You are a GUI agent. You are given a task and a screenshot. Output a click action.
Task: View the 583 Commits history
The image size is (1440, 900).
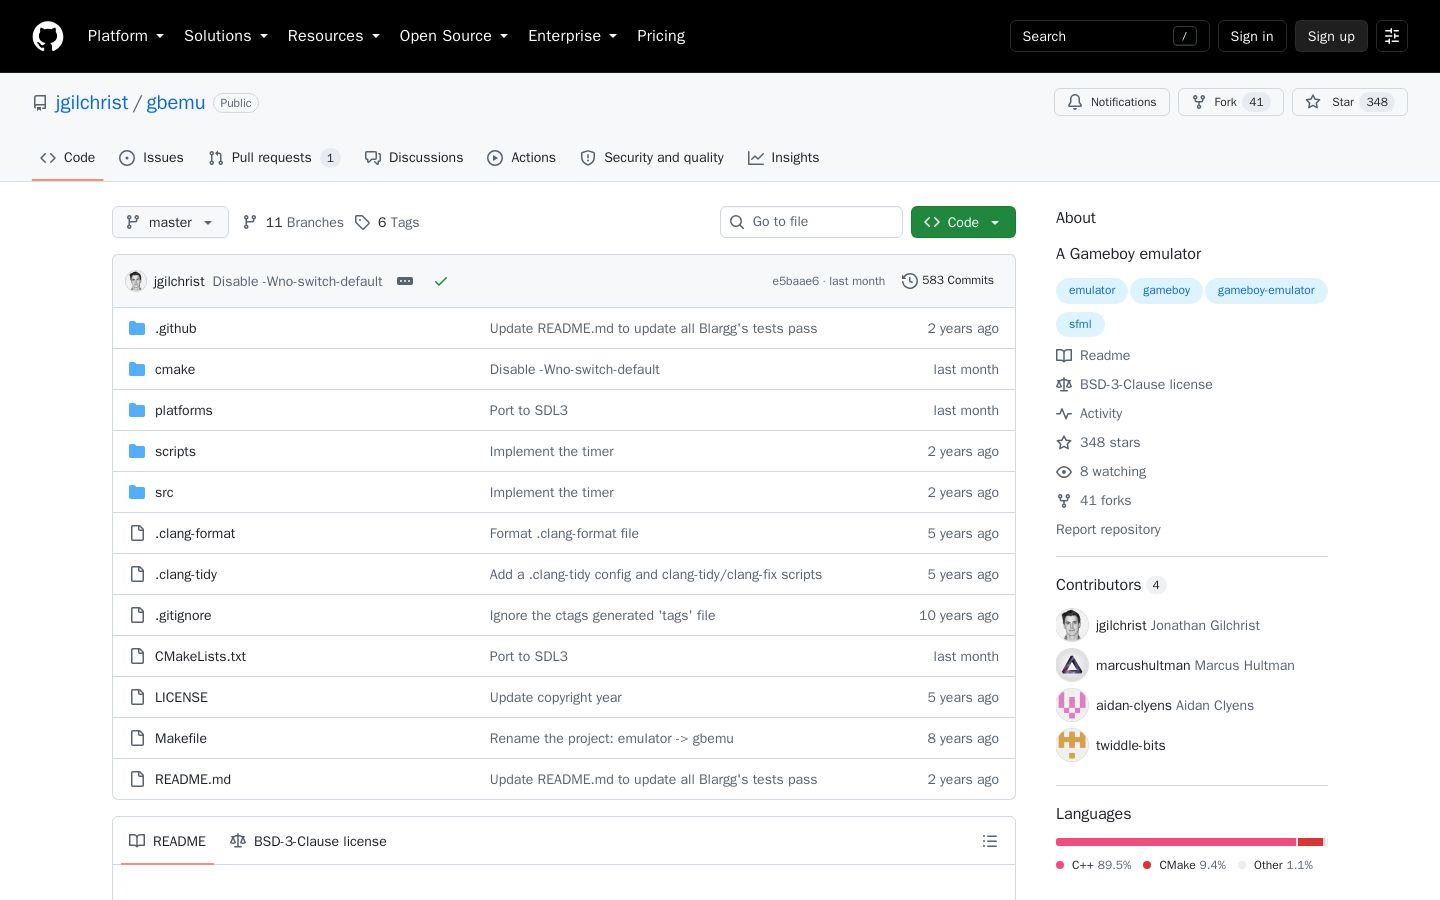click(948, 281)
